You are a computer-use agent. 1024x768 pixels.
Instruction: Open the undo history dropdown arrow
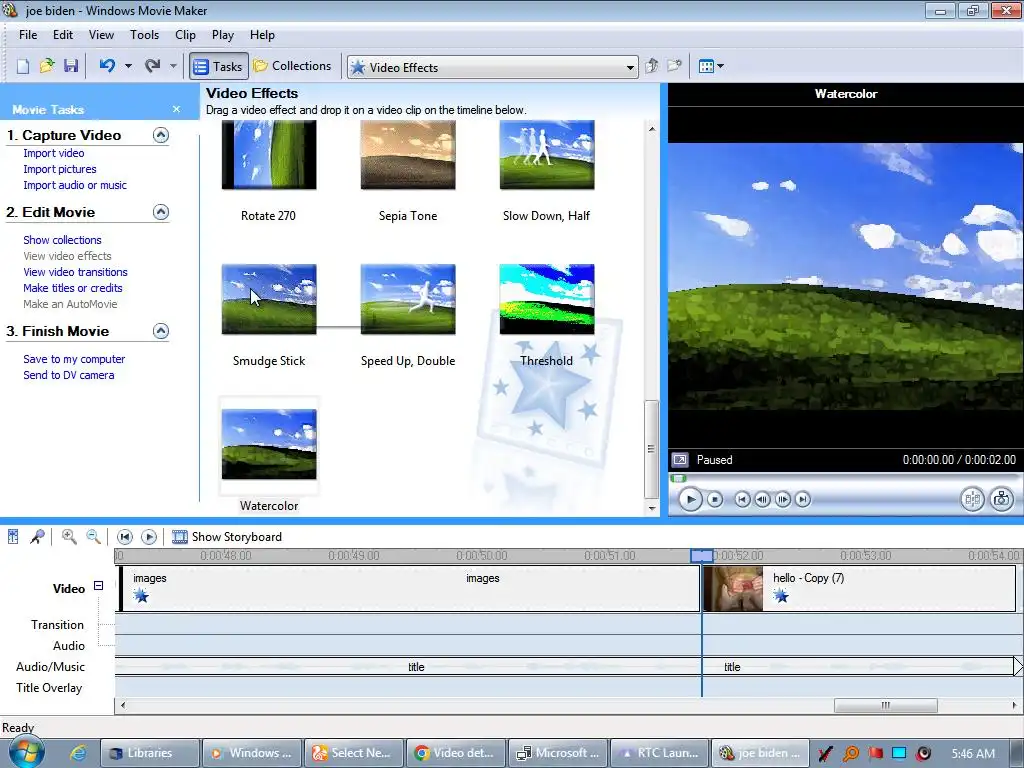click(129, 66)
